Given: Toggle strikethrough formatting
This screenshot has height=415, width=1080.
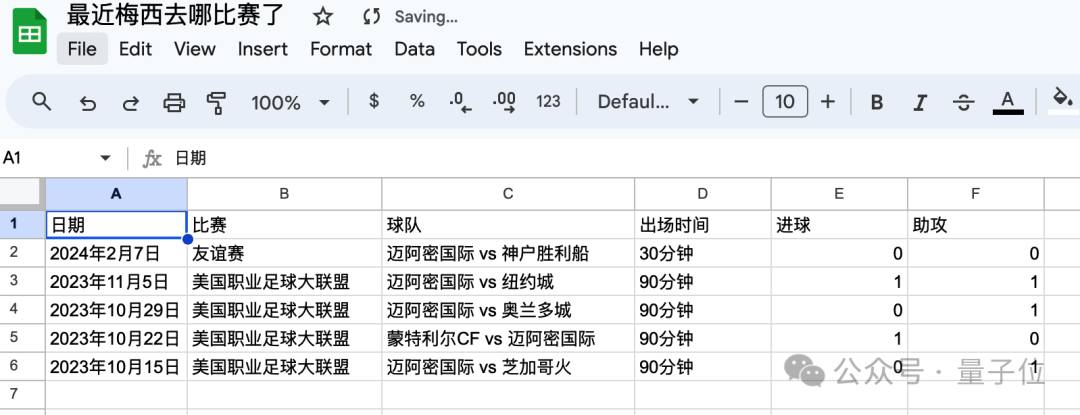Looking at the screenshot, I should pyautogui.click(x=963, y=103).
